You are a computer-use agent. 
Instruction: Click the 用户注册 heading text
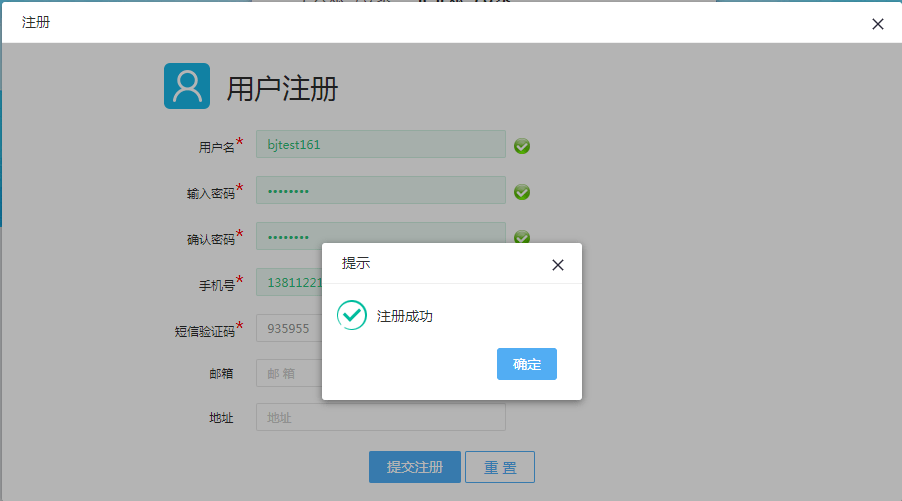pyautogui.click(x=282, y=89)
